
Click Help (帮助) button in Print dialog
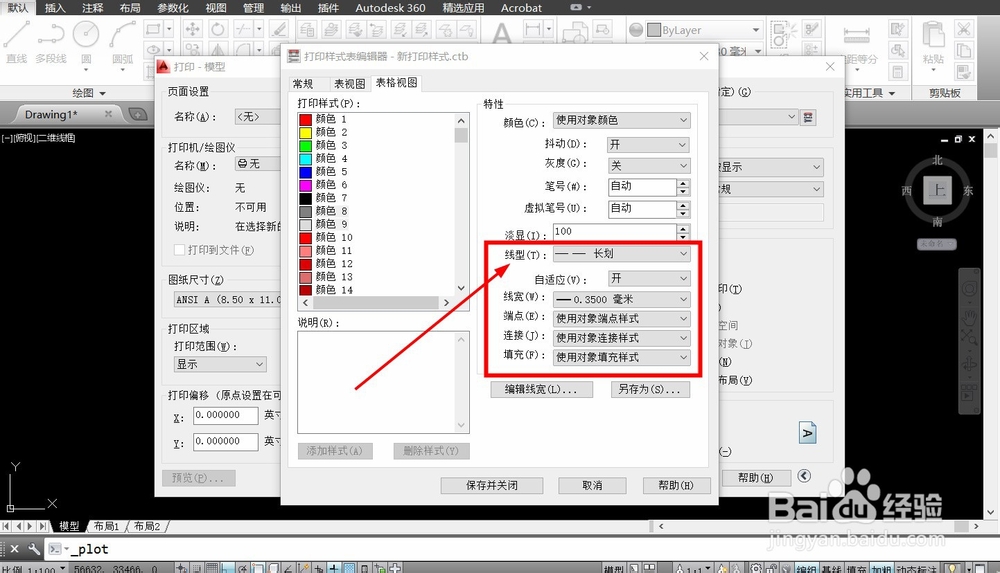click(756, 477)
